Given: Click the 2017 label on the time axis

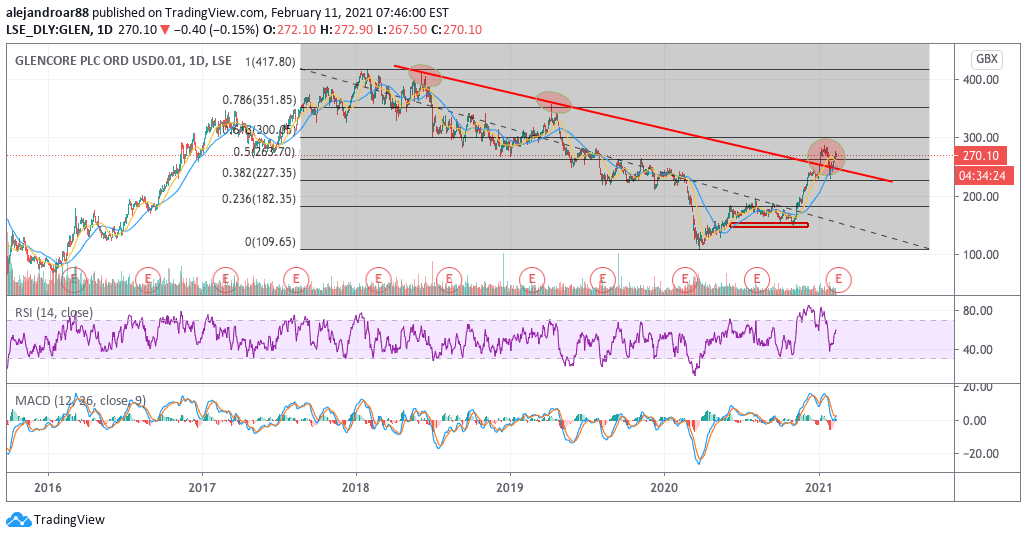Looking at the screenshot, I should pyautogui.click(x=202, y=488).
